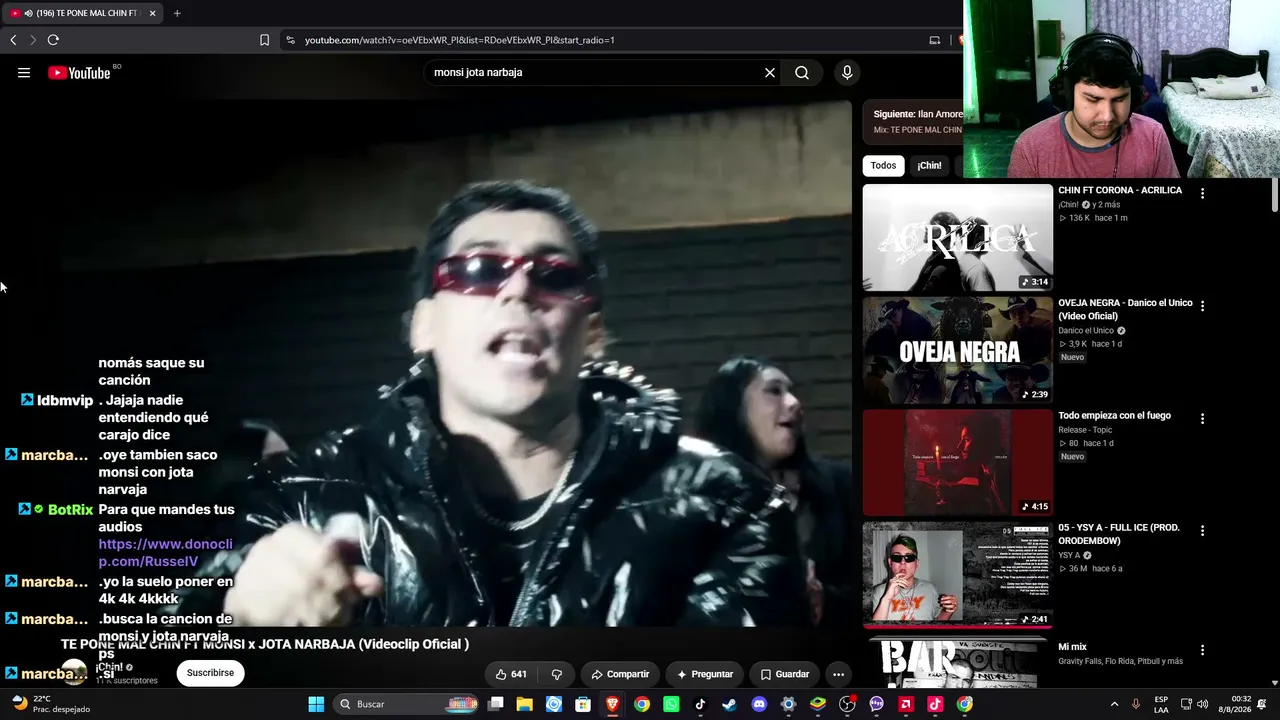Open the ACRILICA video thumbnail
The image size is (1280, 720).
tap(958, 238)
